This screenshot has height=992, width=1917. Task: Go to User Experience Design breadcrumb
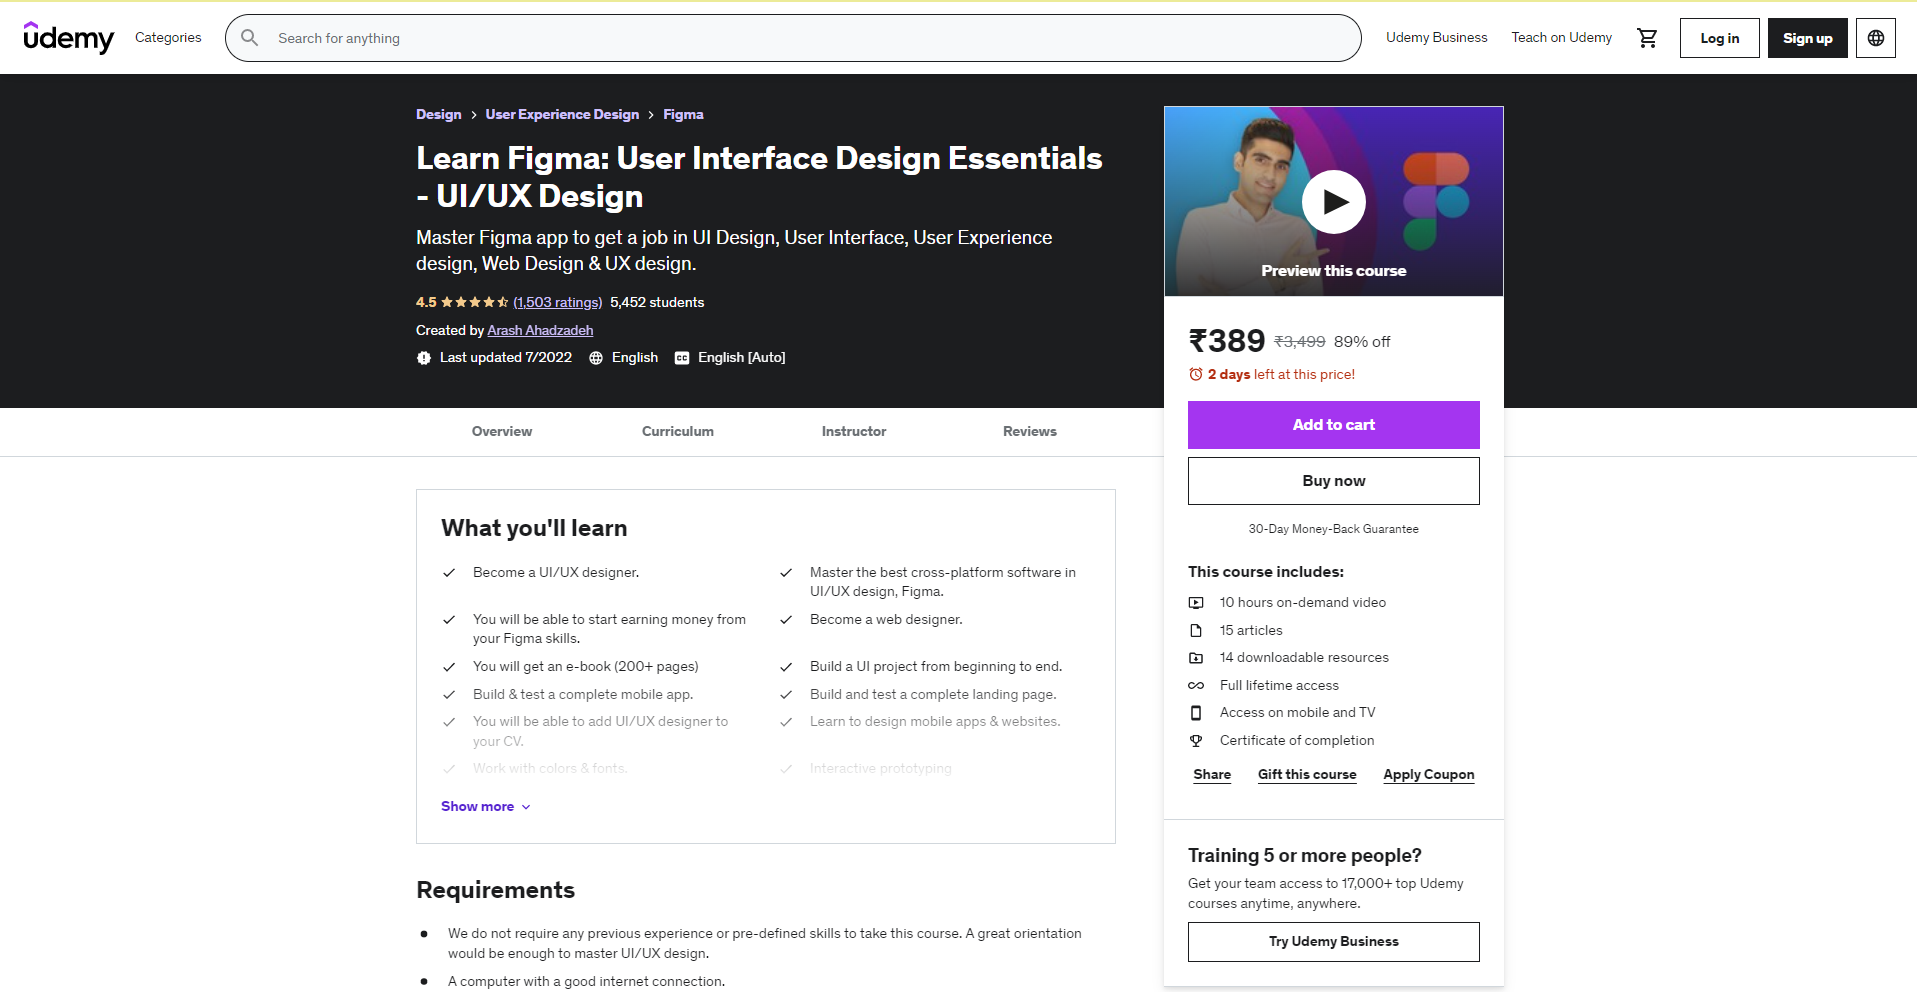562,115
